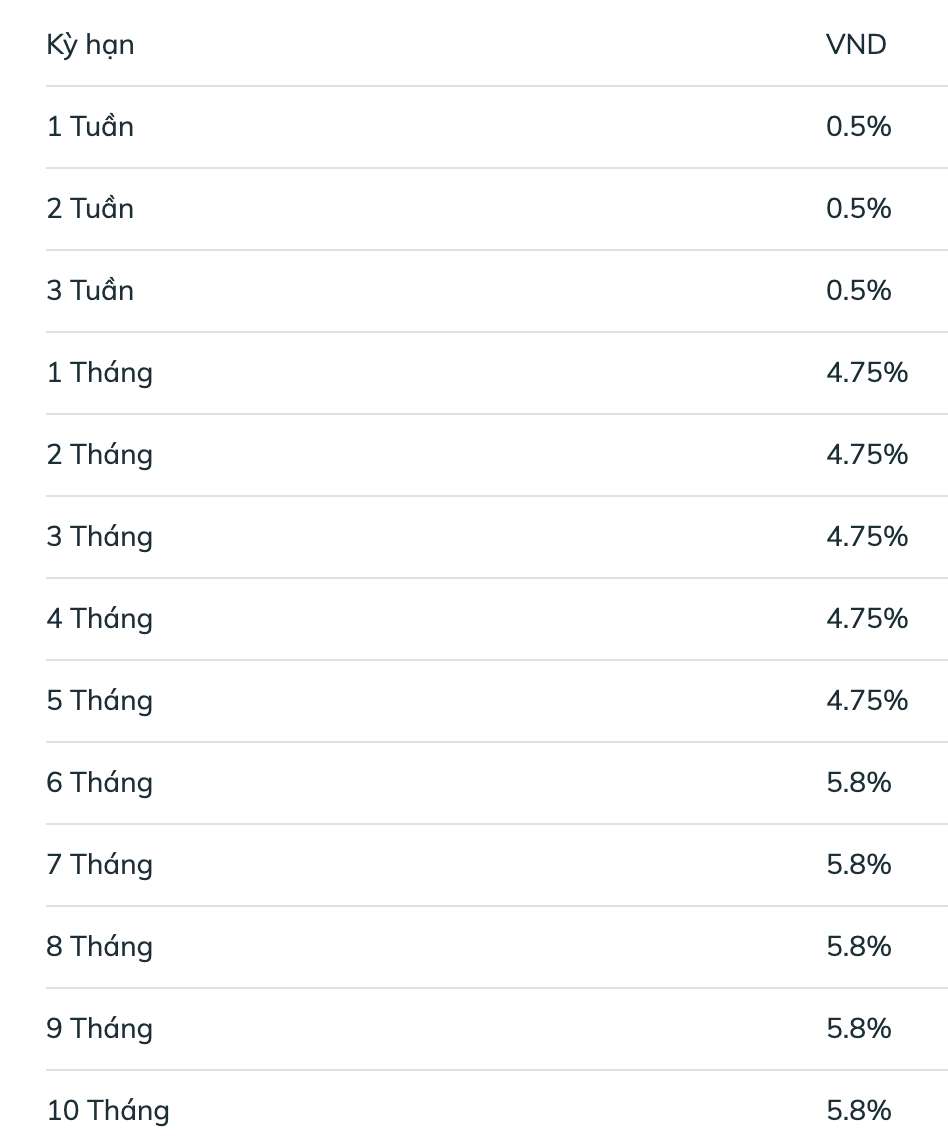
Task: Click the 4.75% rate for 1 Tháng
Action: 867,373
